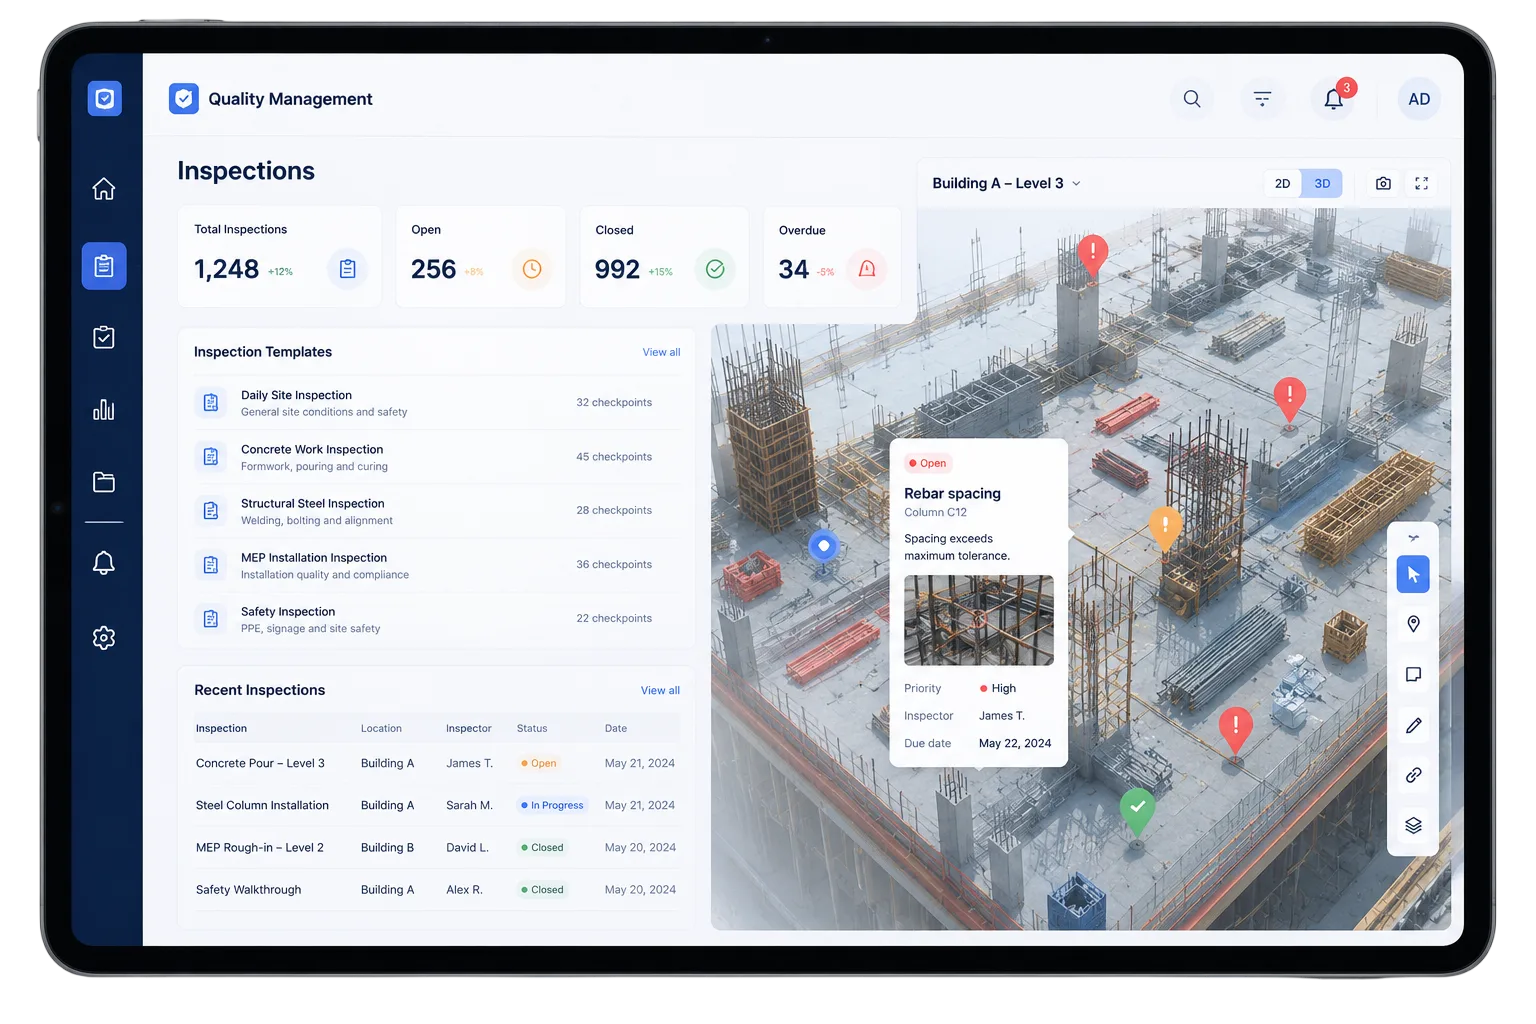Click the shield logo atop sidebar
Image resolution: width=1536 pixels, height=1024 pixels.
pos(104,98)
